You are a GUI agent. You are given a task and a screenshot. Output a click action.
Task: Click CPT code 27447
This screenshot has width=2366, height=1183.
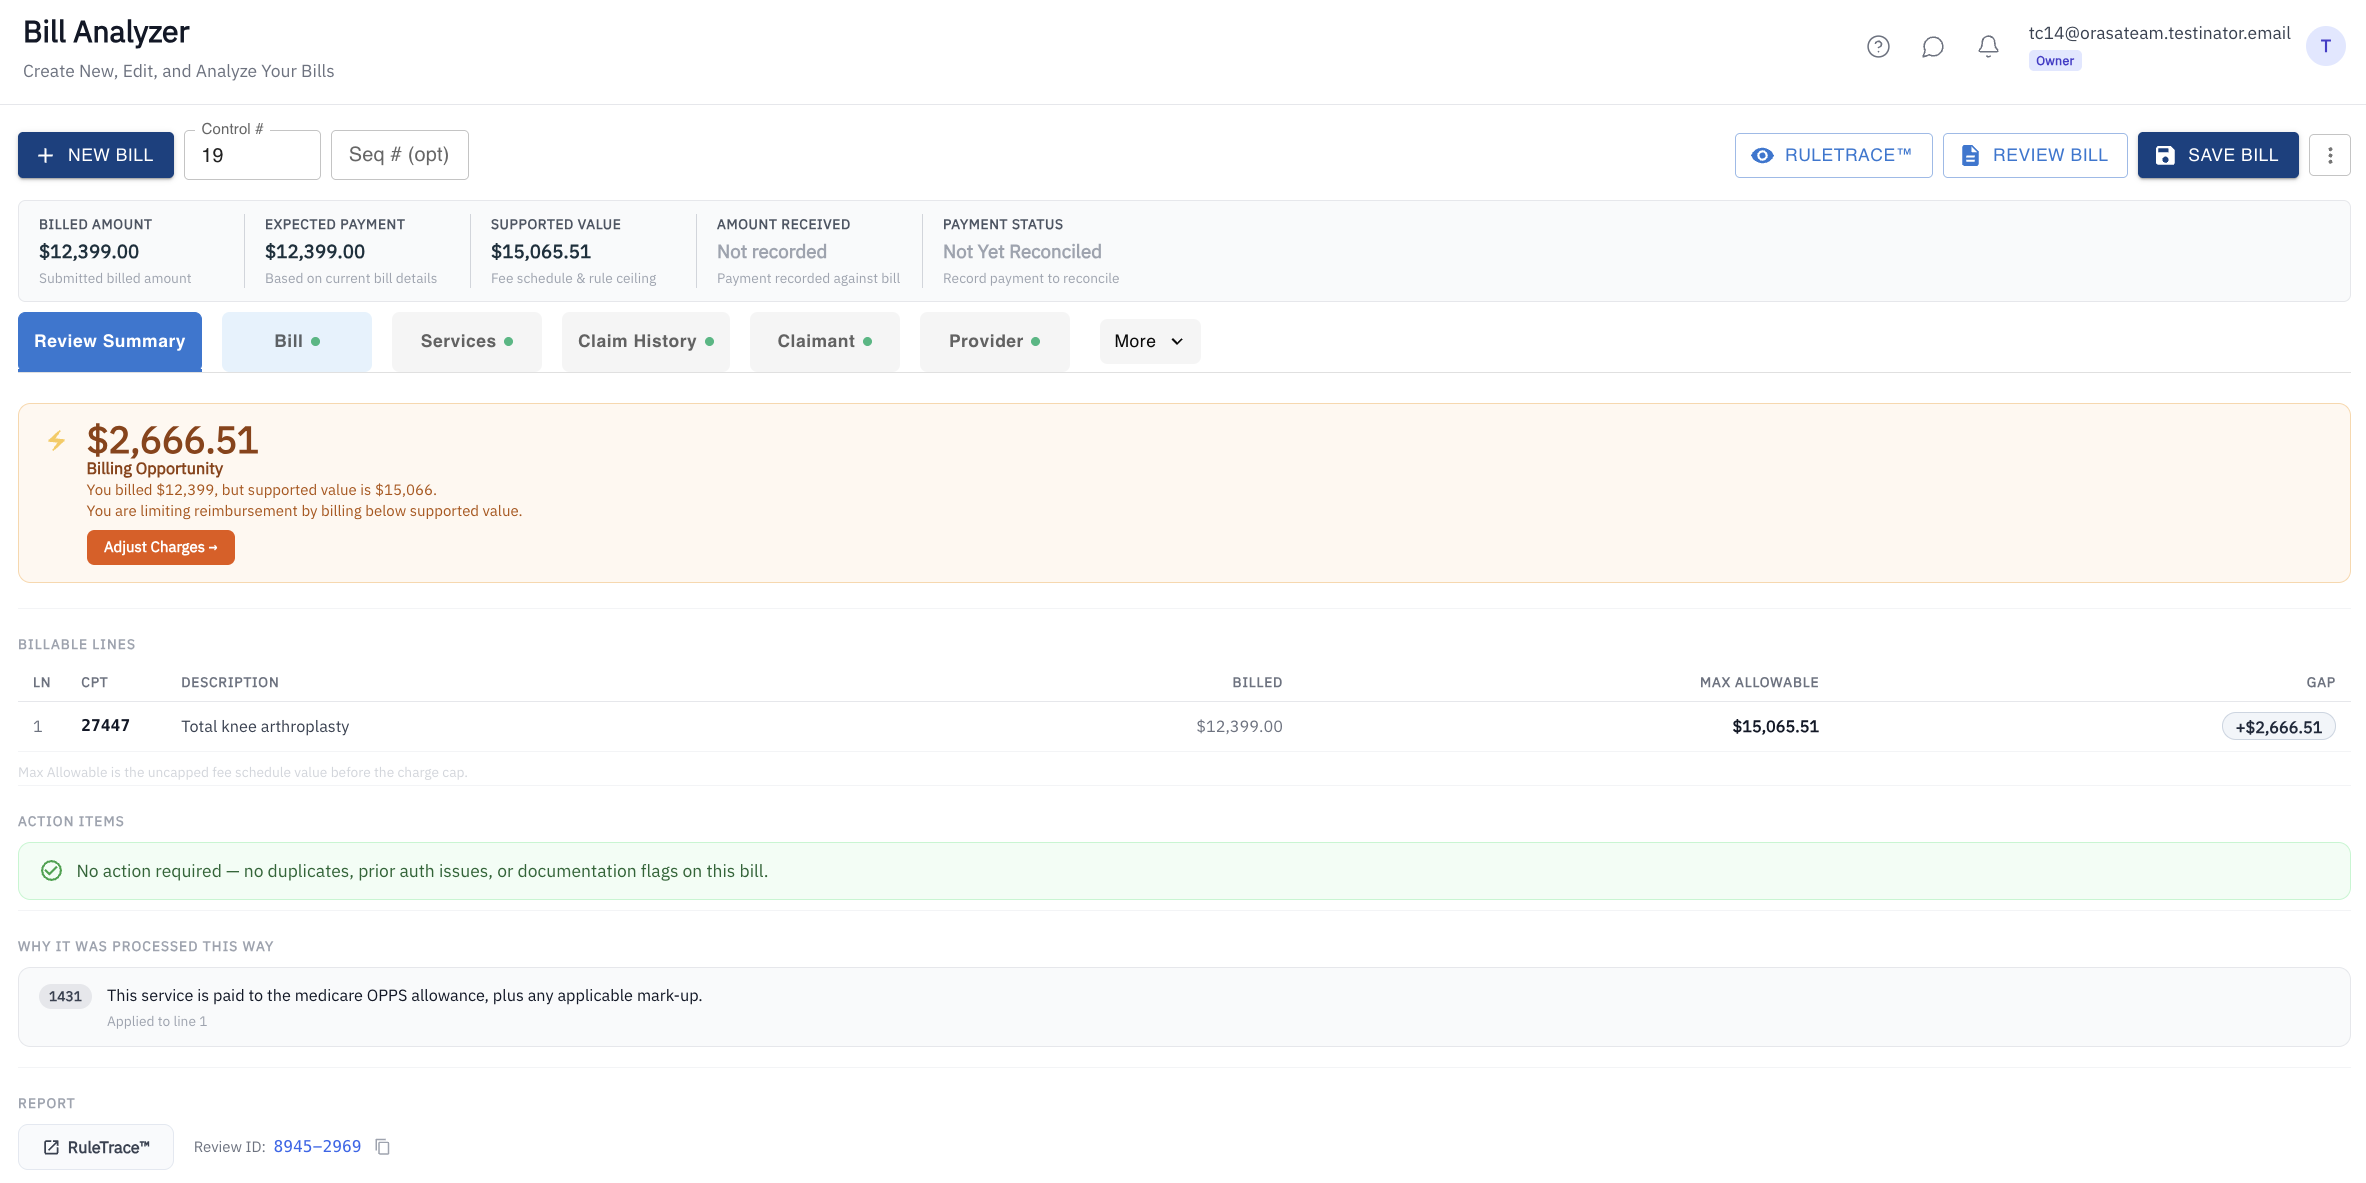[x=105, y=725]
